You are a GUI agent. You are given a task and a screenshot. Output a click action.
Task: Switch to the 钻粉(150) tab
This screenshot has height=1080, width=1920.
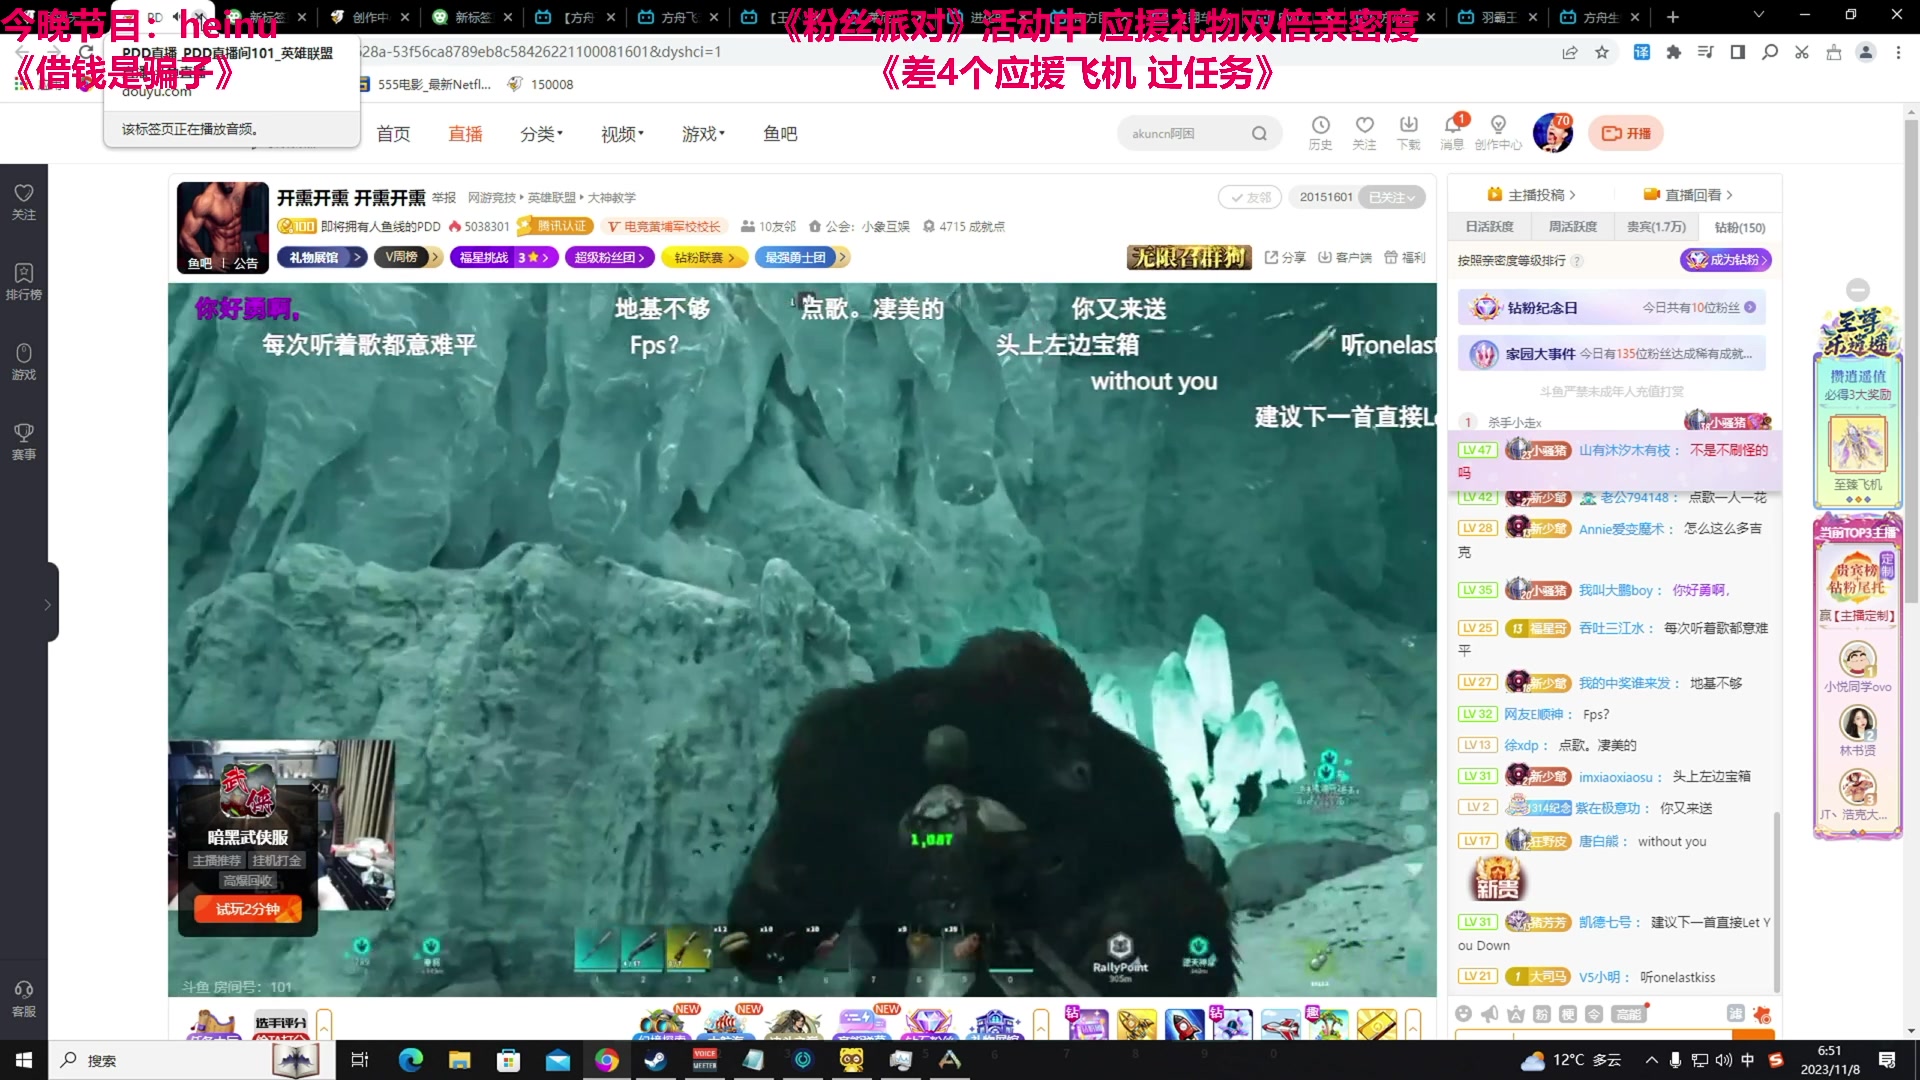tap(1739, 227)
